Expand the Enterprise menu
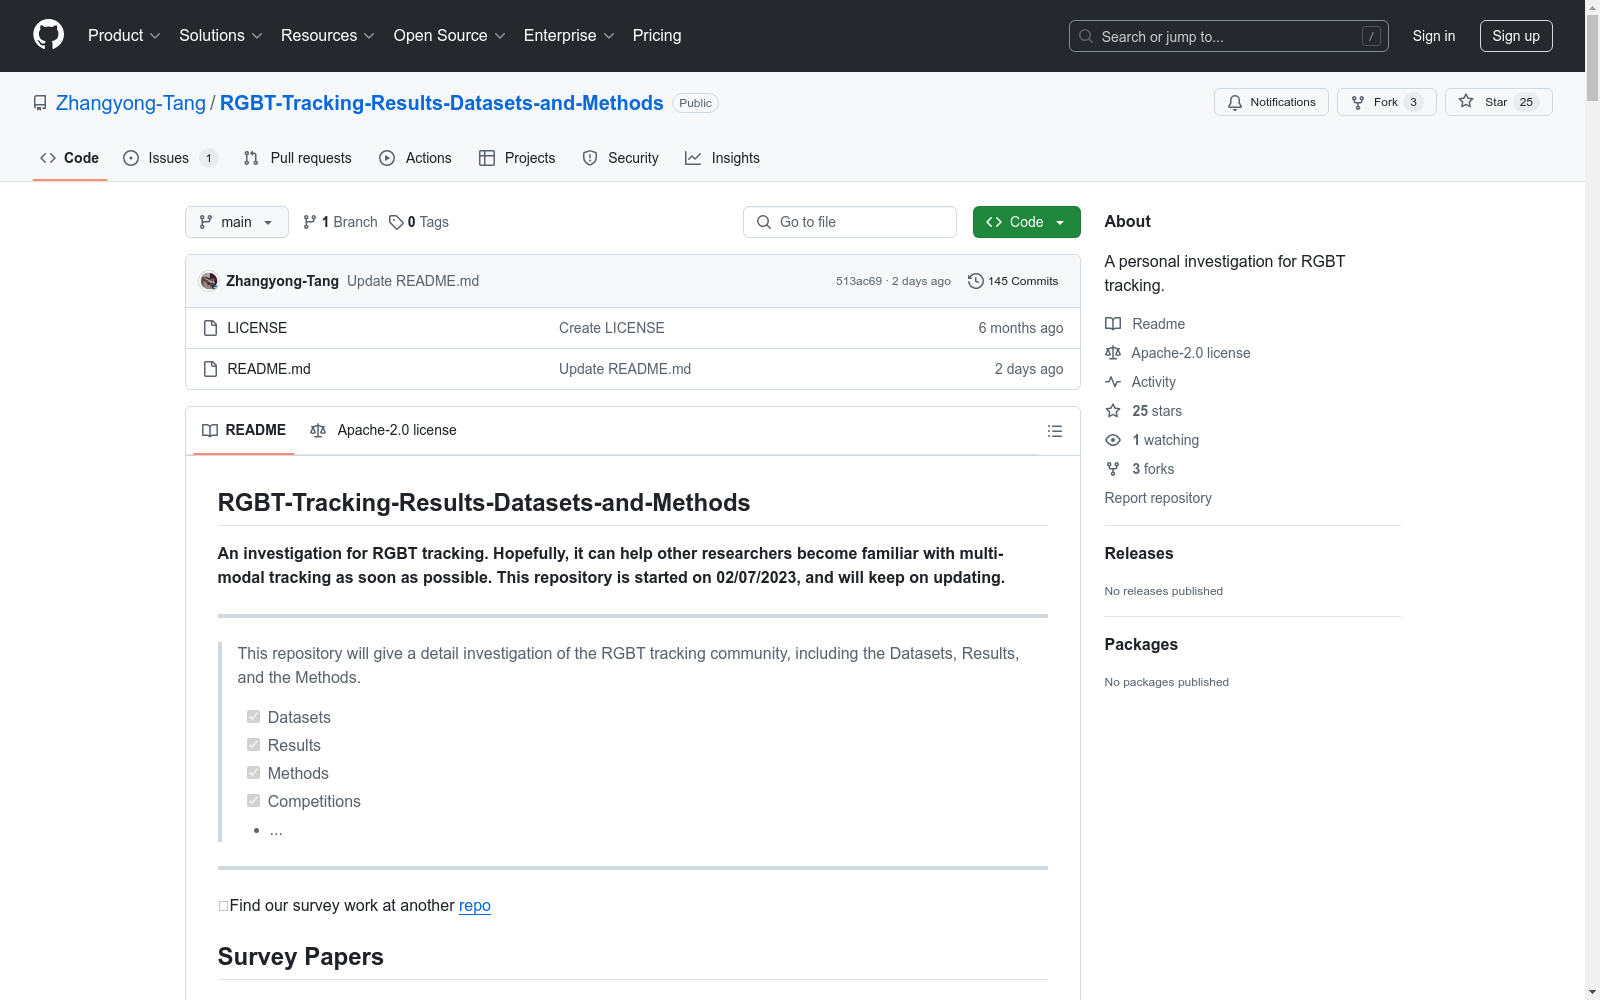 (x=569, y=36)
